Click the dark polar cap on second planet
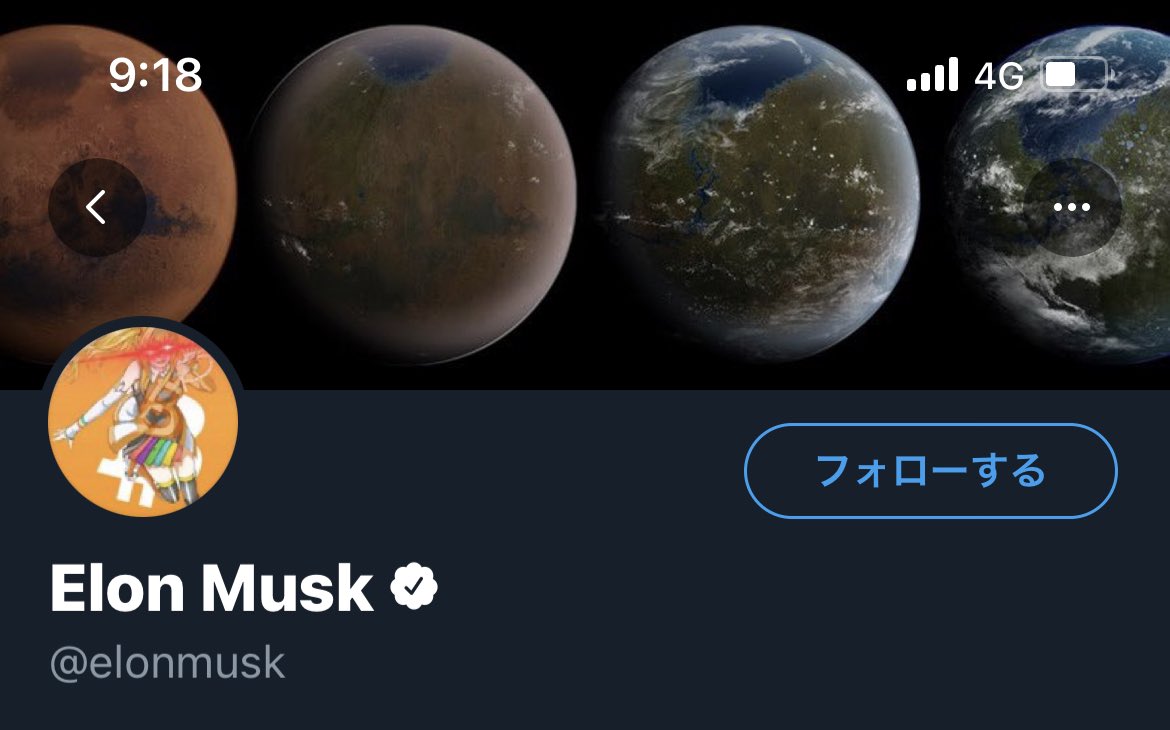The image size is (1170, 730). pyautogui.click(x=407, y=60)
